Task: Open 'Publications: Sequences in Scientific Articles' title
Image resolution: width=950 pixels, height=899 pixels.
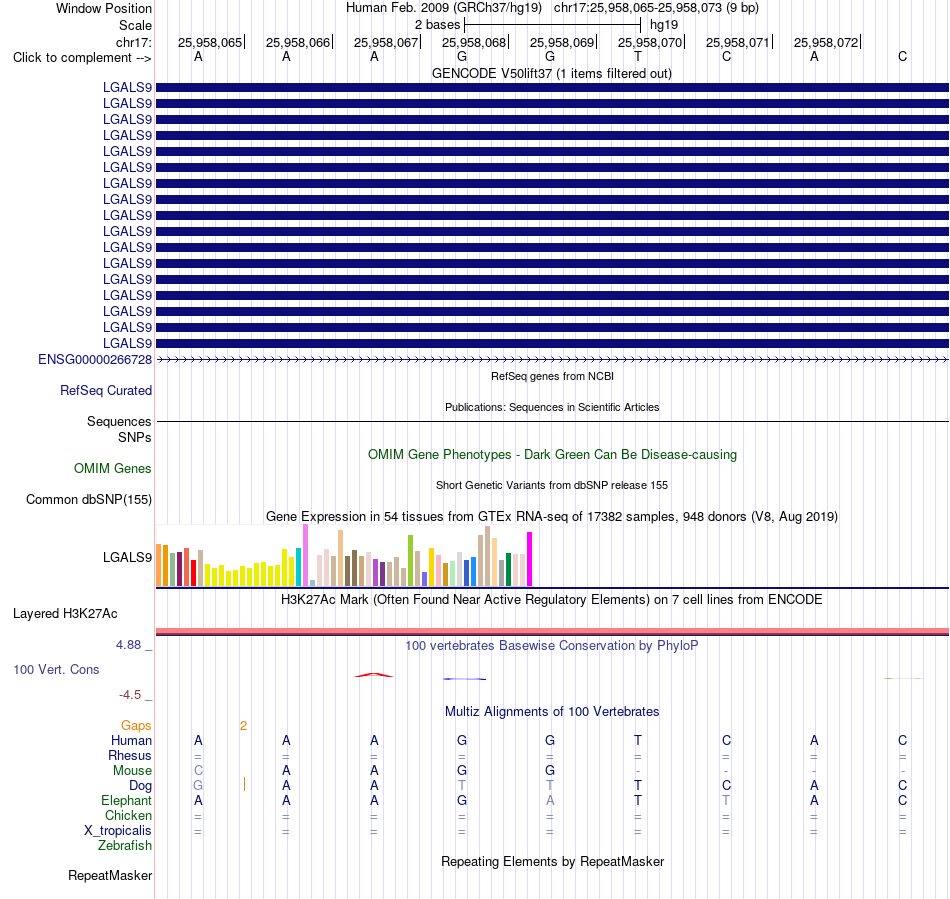Action: click(x=552, y=407)
